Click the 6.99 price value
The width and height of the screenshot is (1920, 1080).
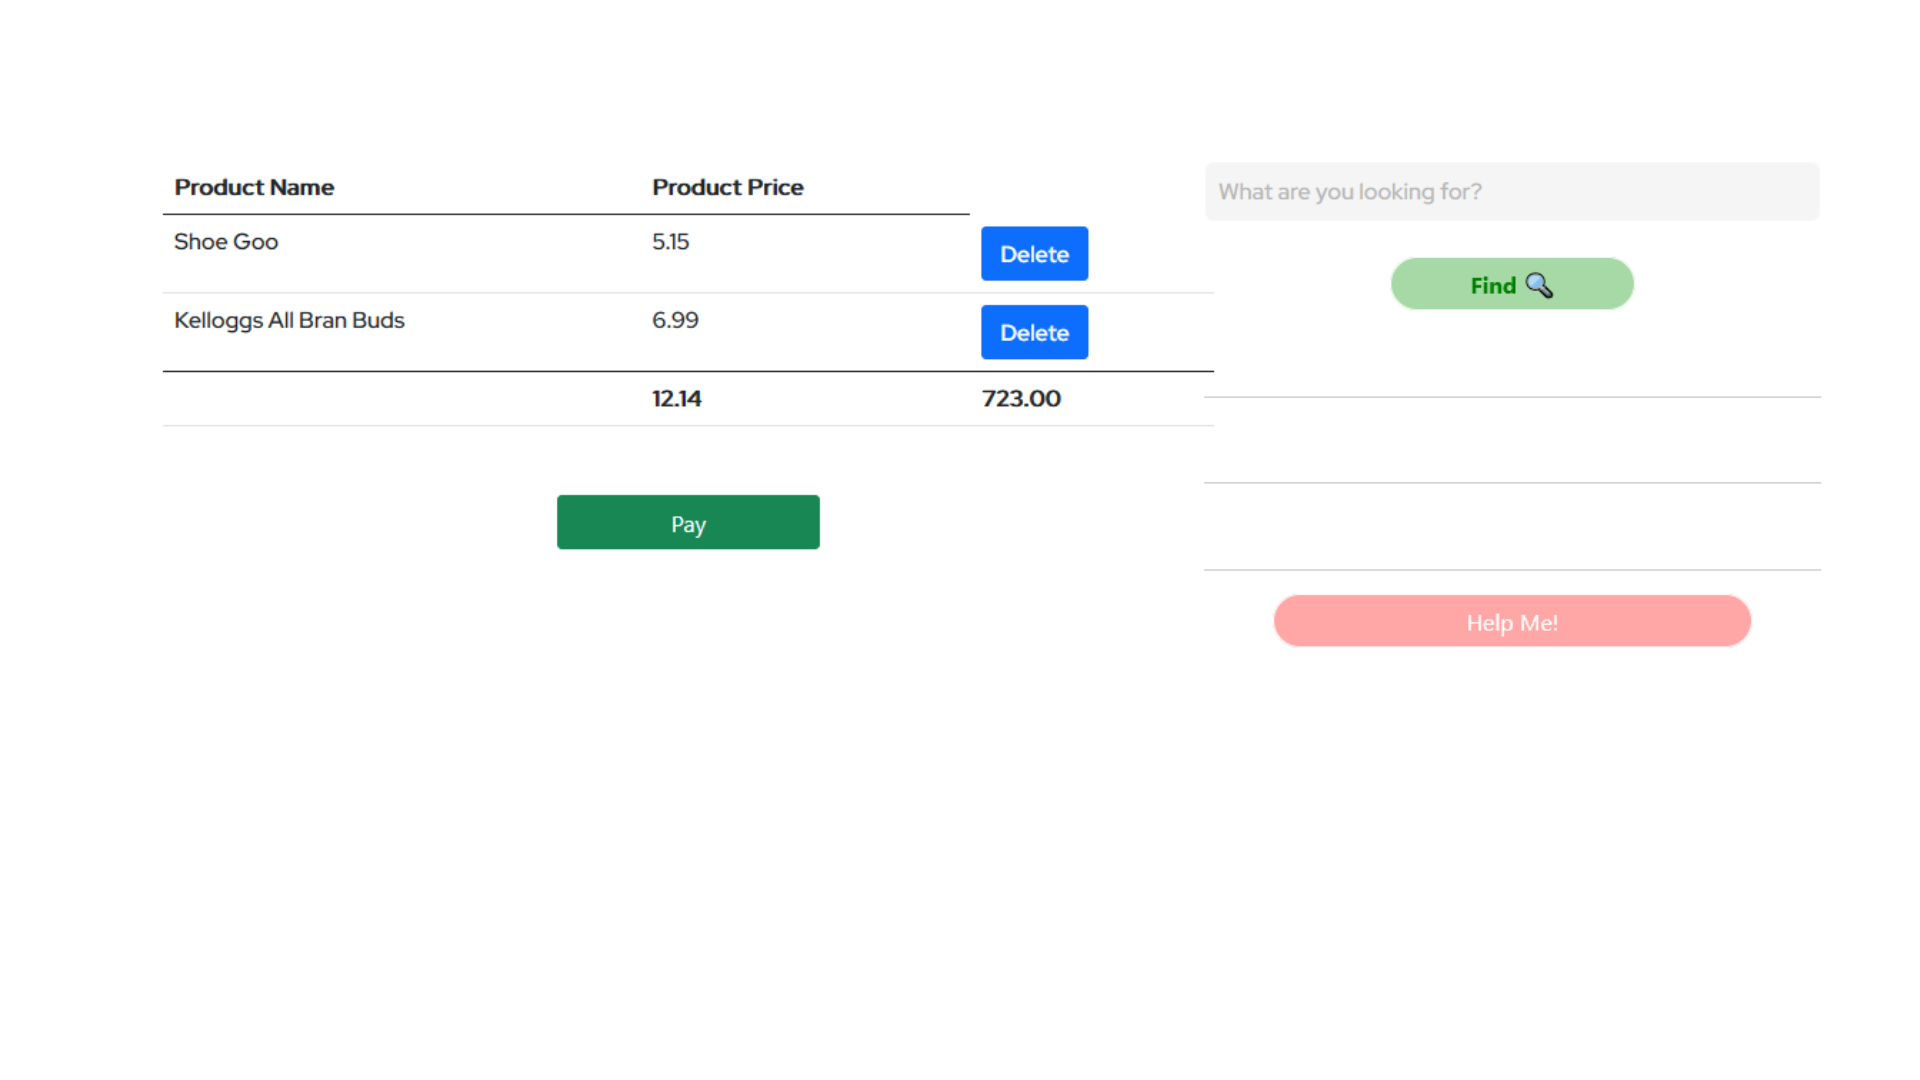tap(675, 321)
